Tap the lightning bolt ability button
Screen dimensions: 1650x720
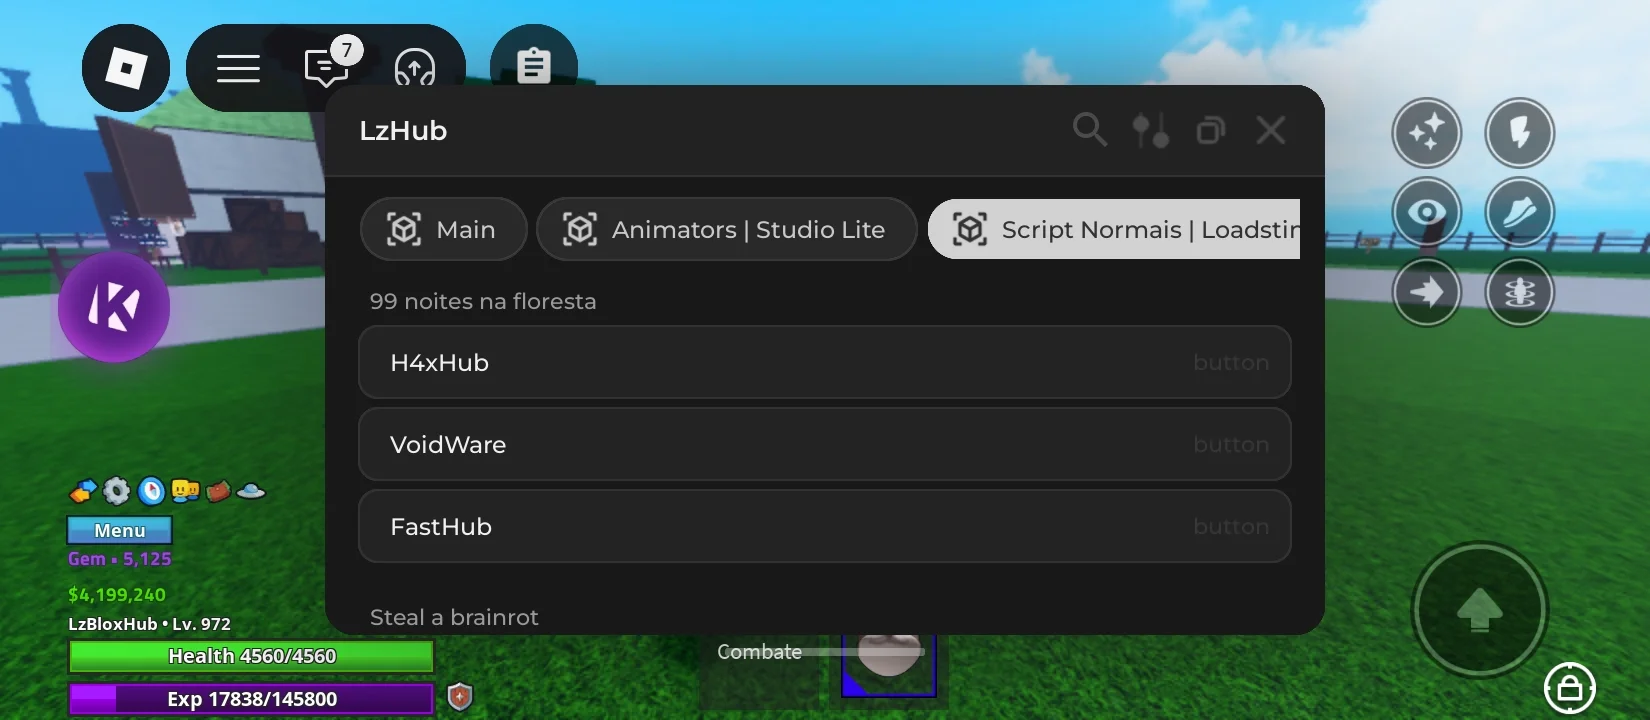pyautogui.click(x=1520, y=132)
